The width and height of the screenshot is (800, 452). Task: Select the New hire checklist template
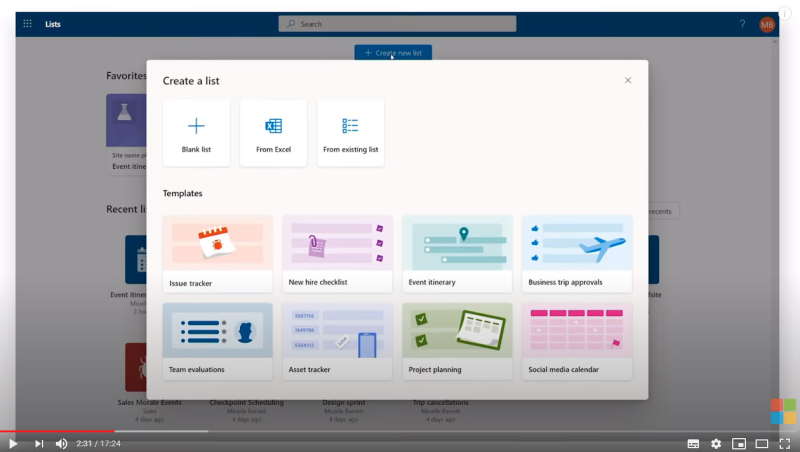337,254
